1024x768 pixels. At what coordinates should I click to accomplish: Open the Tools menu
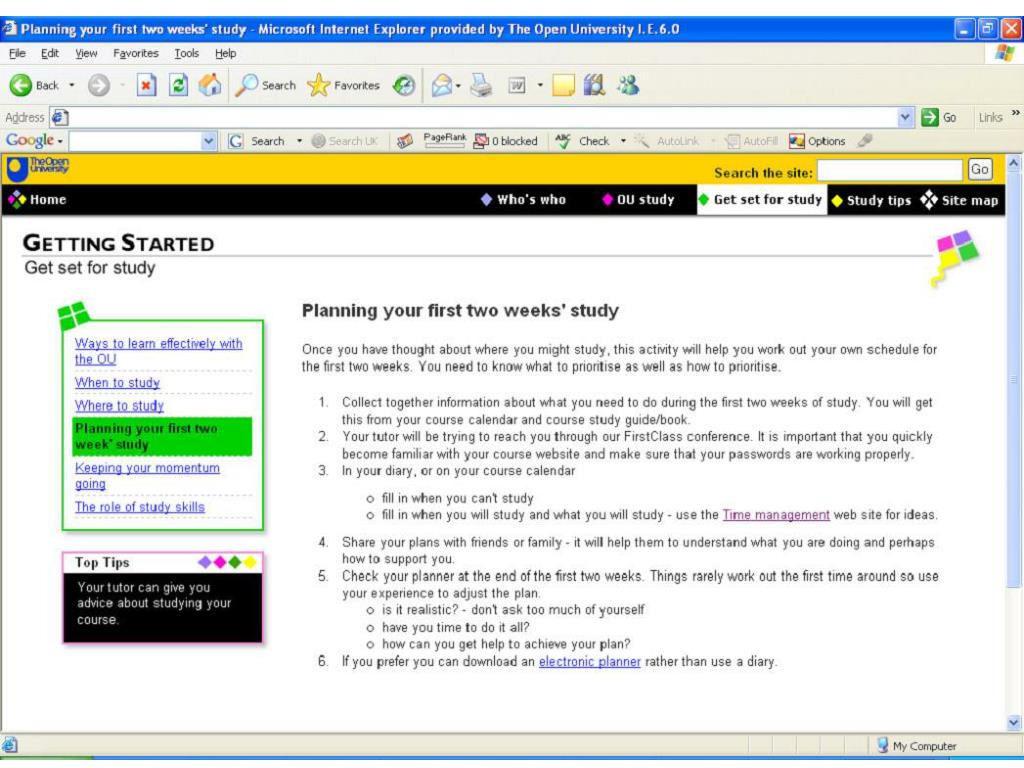186,54
